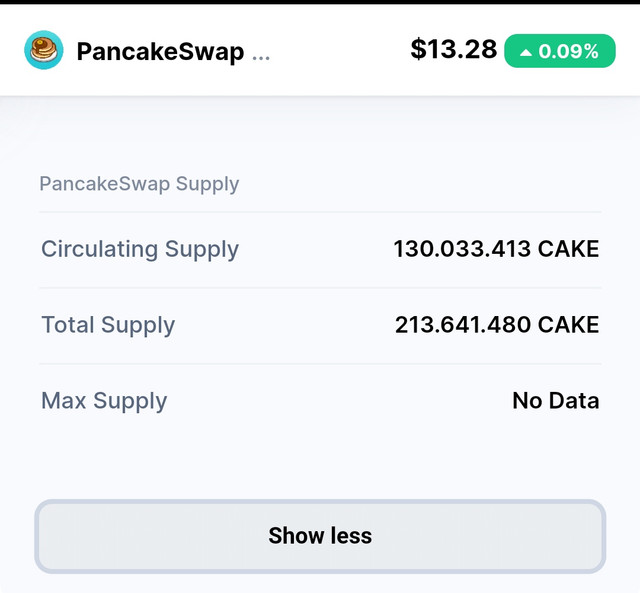This screenshot has width=640, height=593.
Task: Click the 130.033.413 CAKE value
Action: 496,249
